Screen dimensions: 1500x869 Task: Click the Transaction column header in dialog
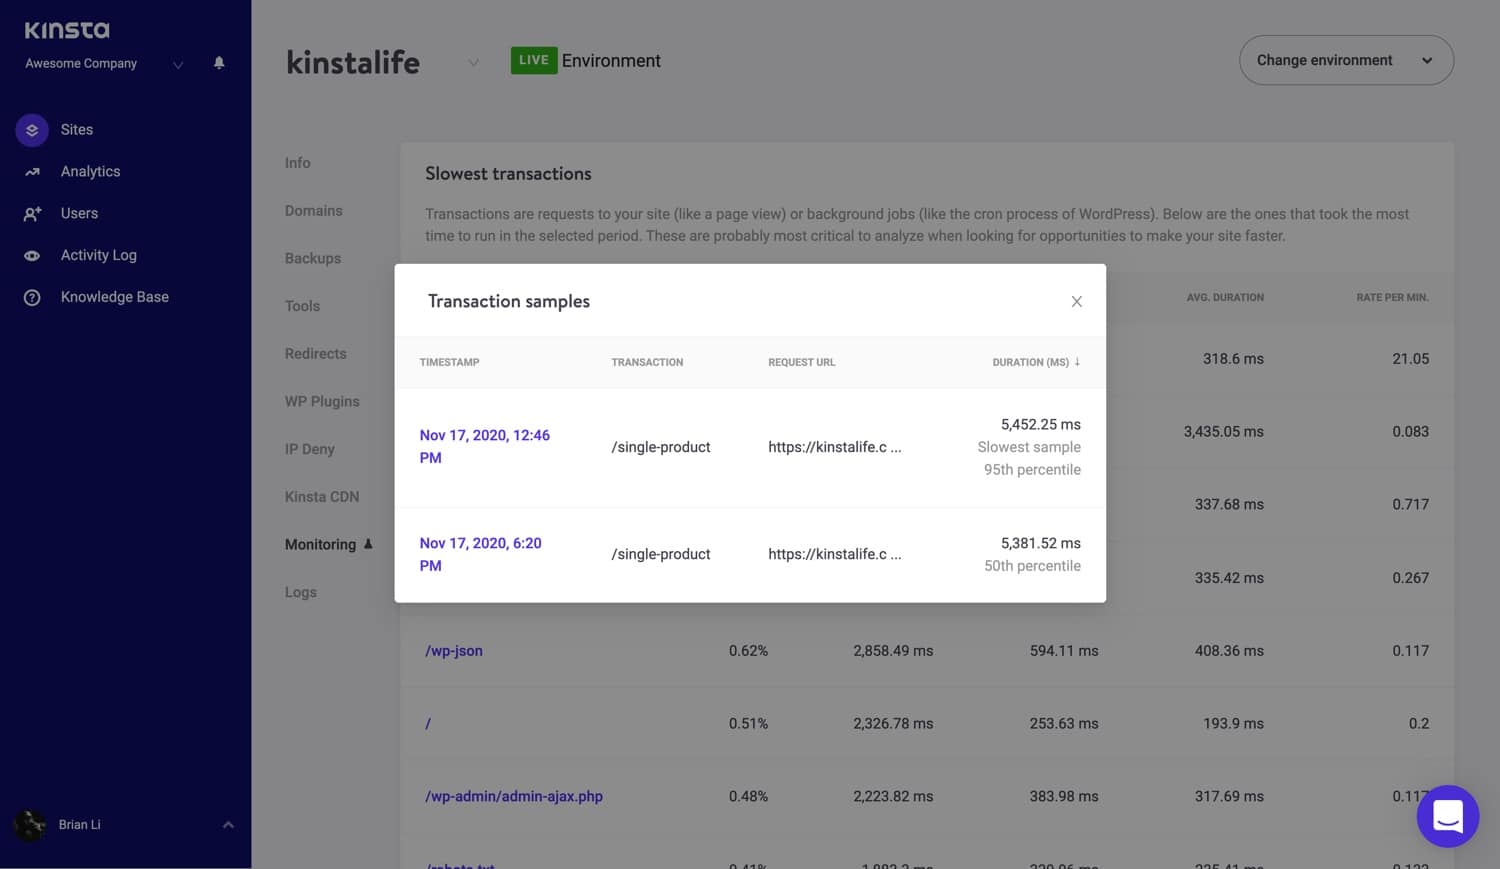(647, 362)
